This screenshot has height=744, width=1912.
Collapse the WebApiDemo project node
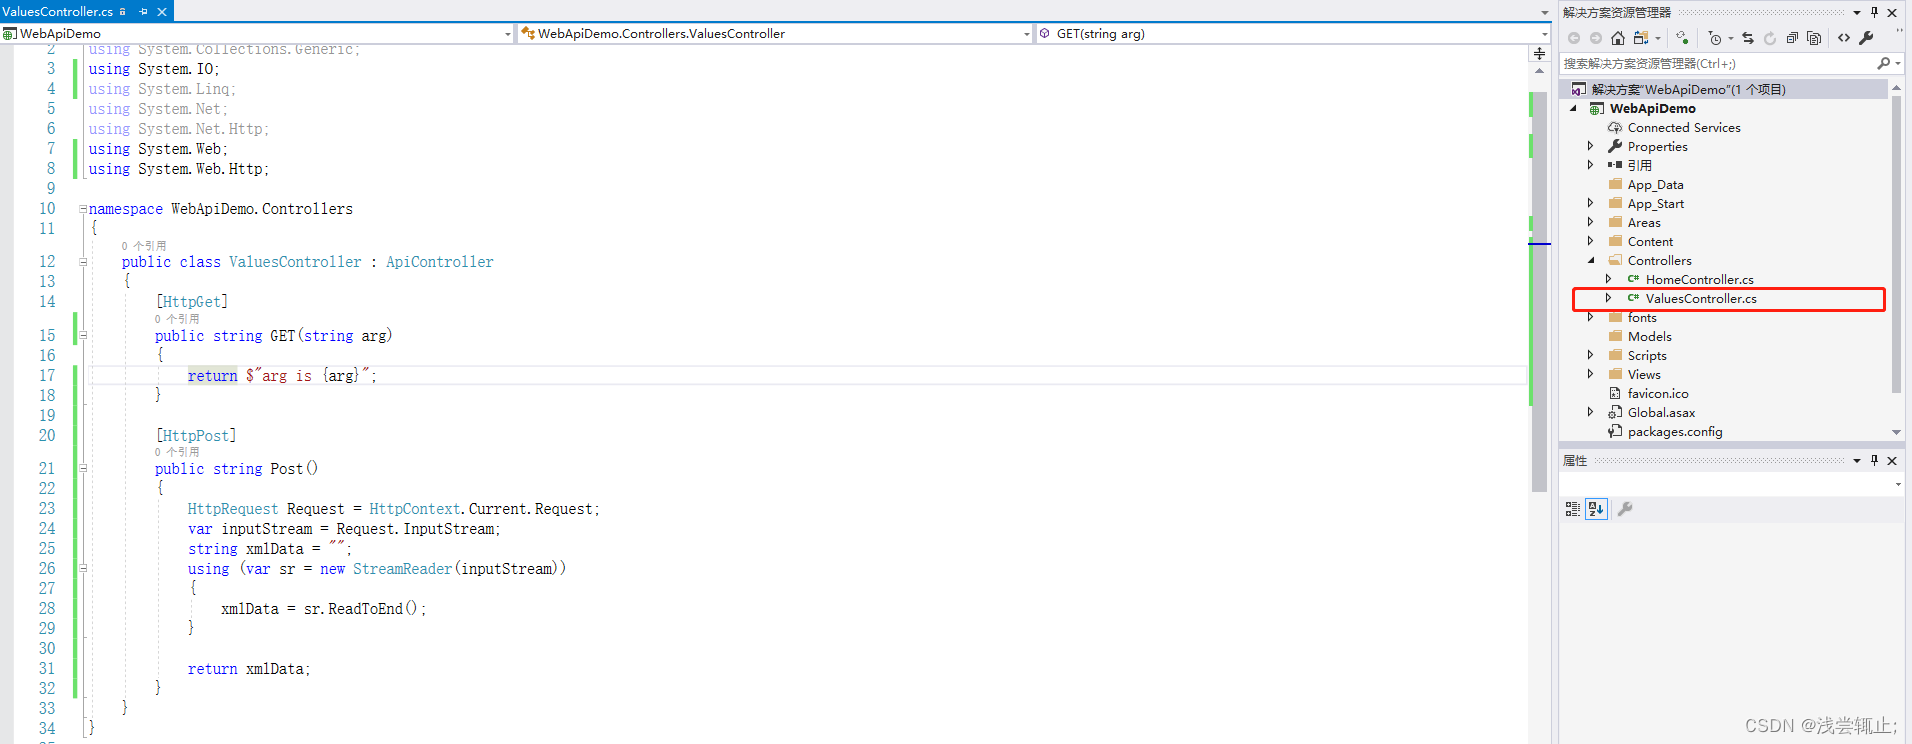click(x=1574, y=108)
